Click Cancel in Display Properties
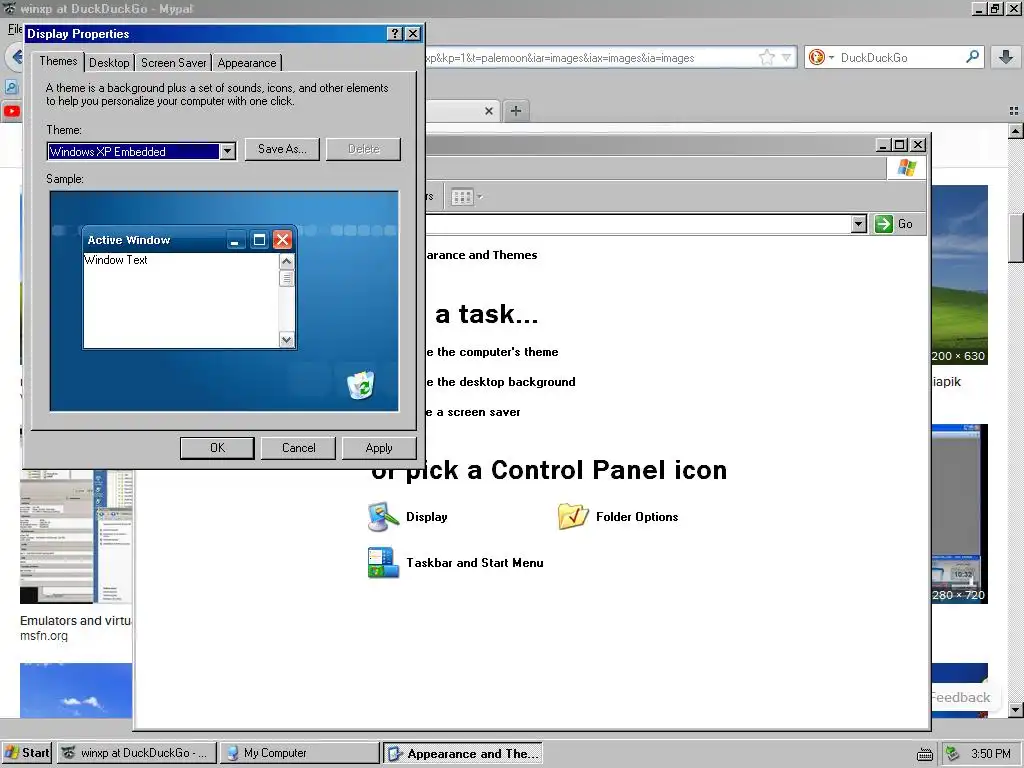 click(298, 448)
